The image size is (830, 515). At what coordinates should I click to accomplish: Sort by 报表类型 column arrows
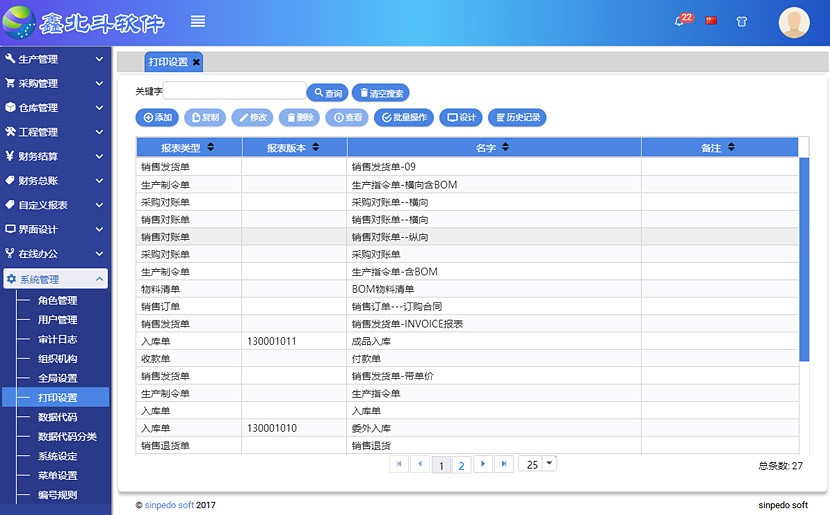210,148
